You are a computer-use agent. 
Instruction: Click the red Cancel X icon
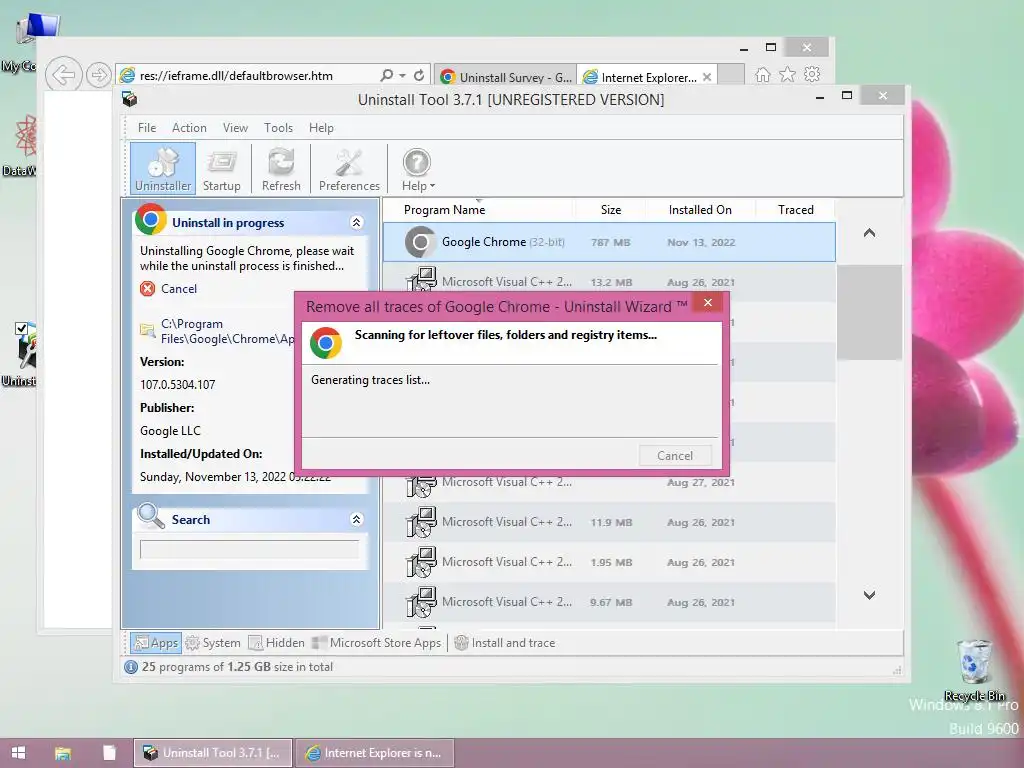coord(148,289)
